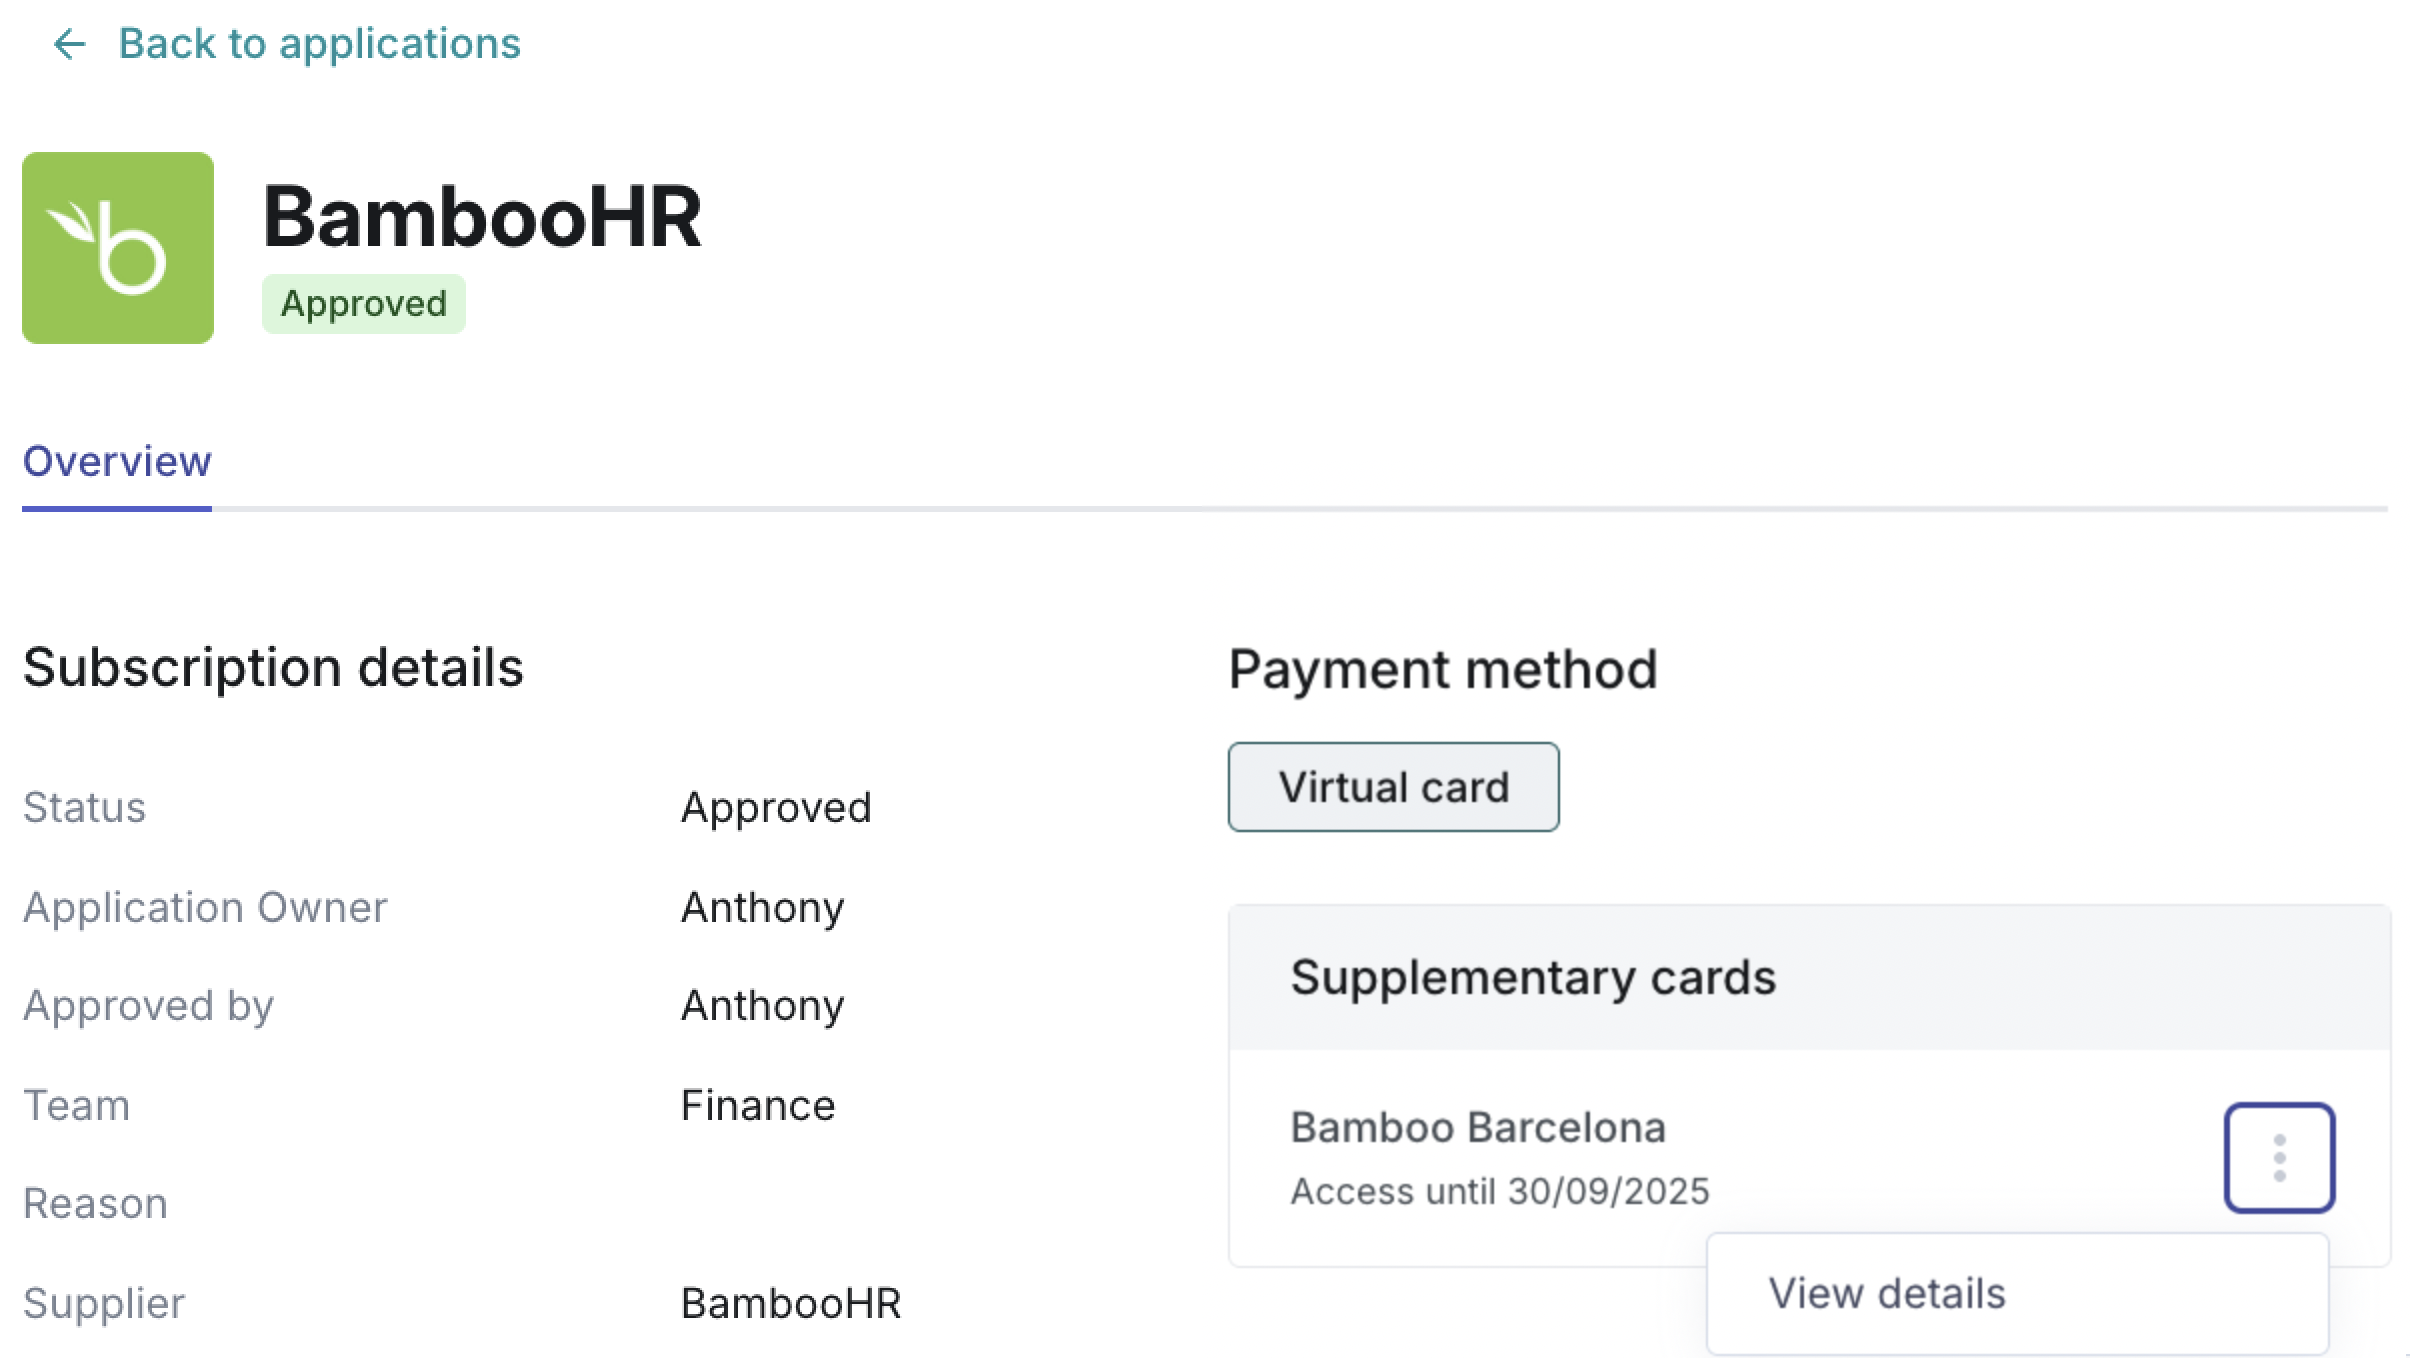
Task: Open the three-dot menu for Bamboo Barcelona
Action: [2279, 1158]
